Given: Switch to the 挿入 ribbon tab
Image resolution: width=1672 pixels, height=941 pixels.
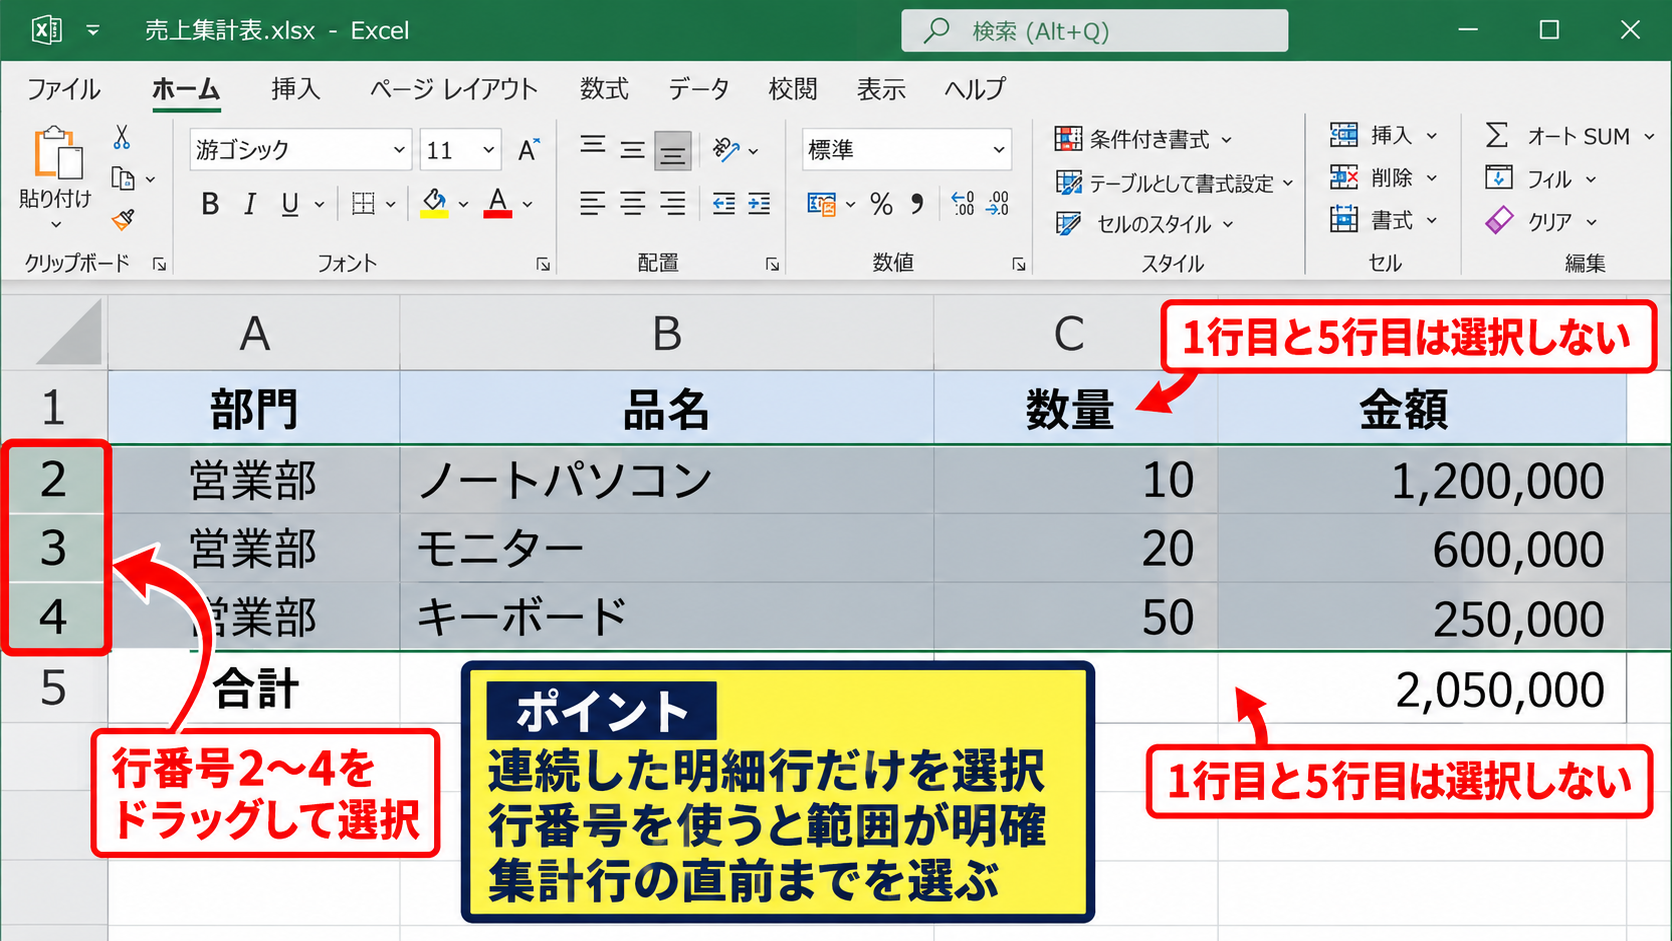Looking at the screenshot, I should (296, 89).
